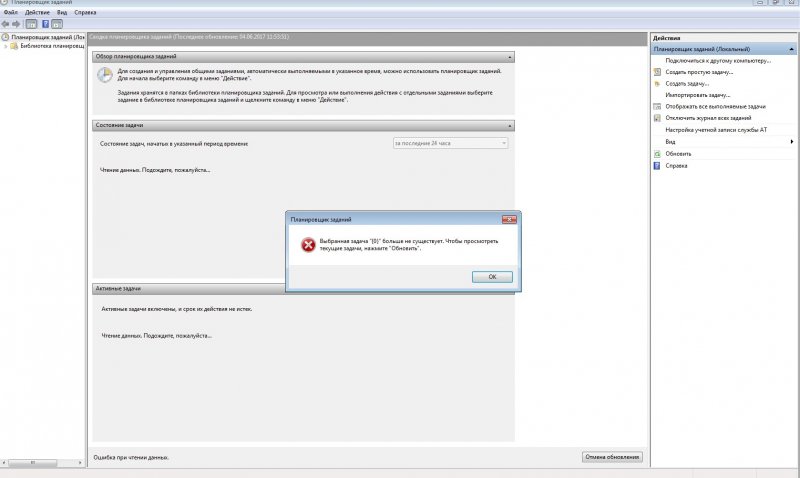Open the 'за последние 24 часа' dropdown
The height and width of the screenshot is (478, 800).
click(503, 144)
